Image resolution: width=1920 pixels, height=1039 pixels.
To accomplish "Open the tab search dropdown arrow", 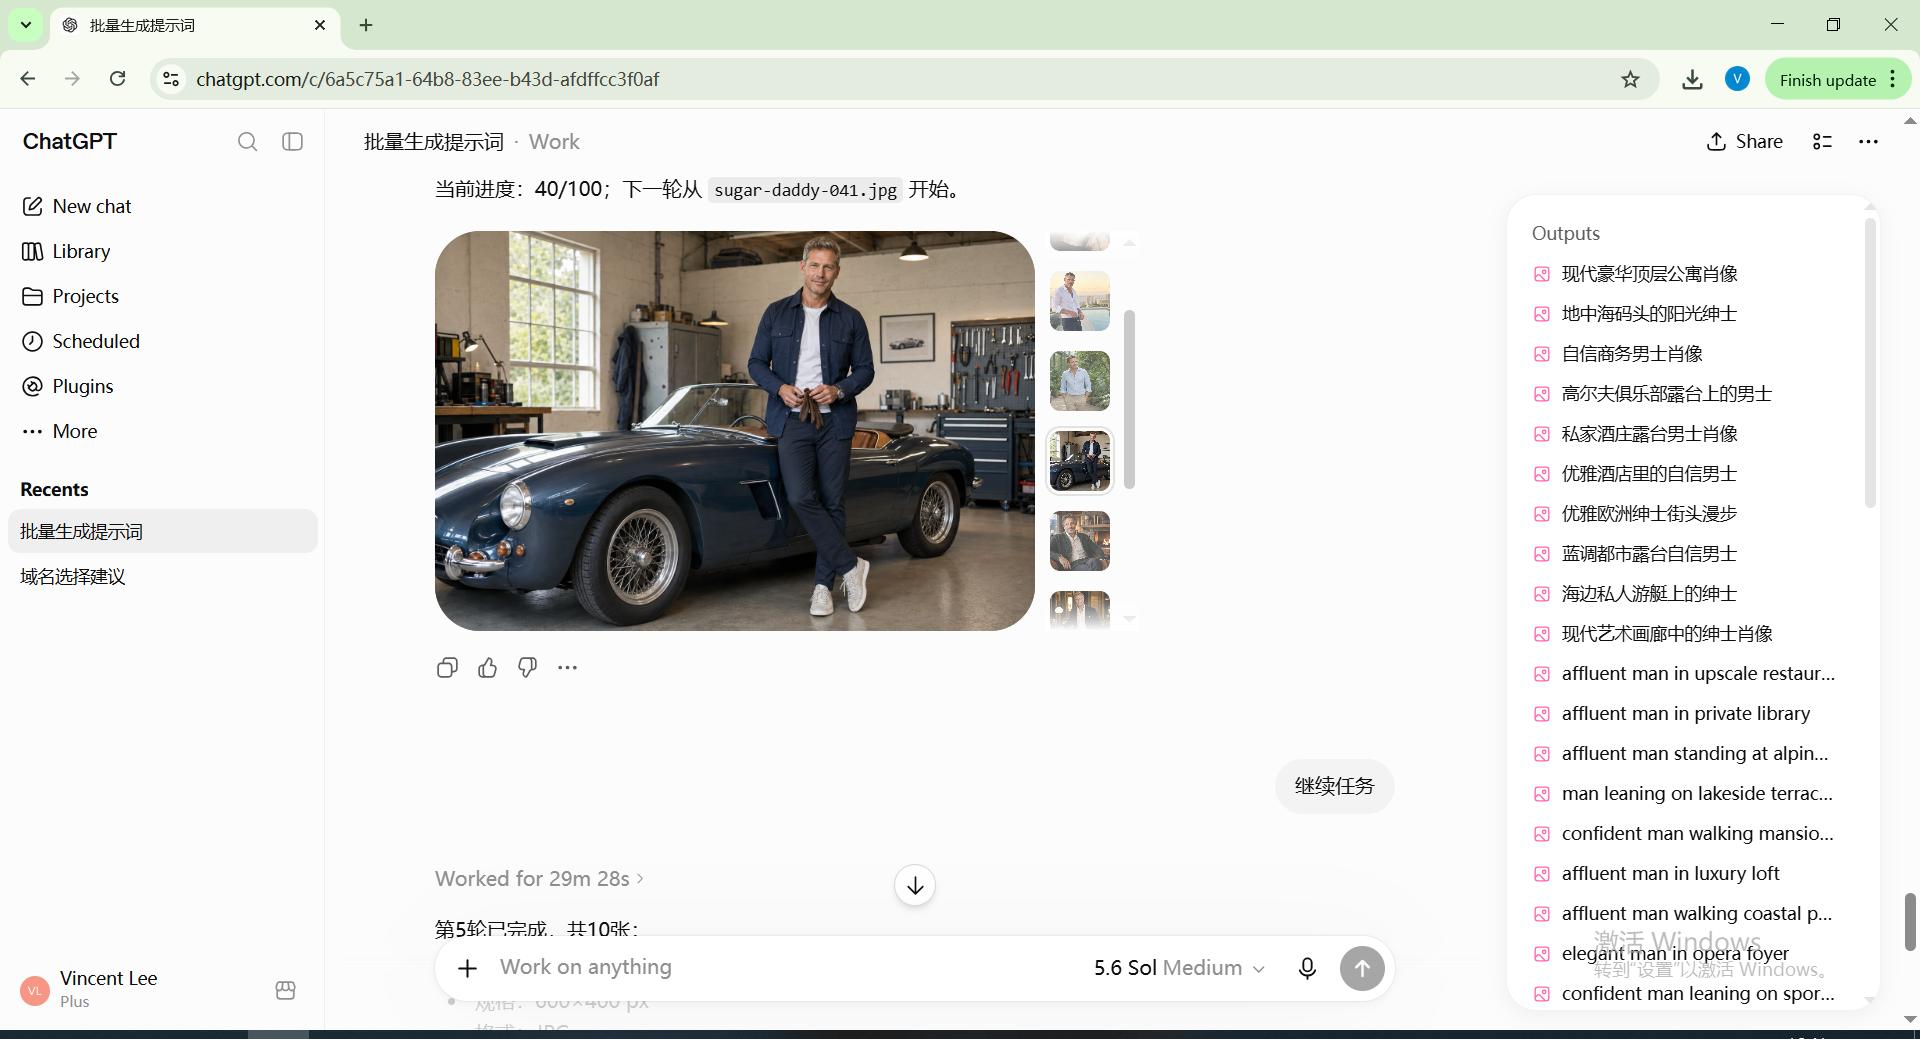I will pyautogui.click(x=26, y=25).
